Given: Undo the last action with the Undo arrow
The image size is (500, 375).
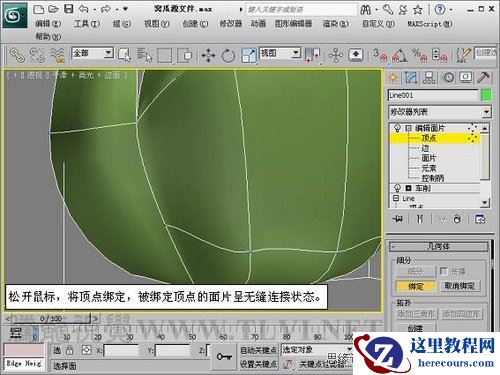Looking at the screenshot, I should pos(83,9).
